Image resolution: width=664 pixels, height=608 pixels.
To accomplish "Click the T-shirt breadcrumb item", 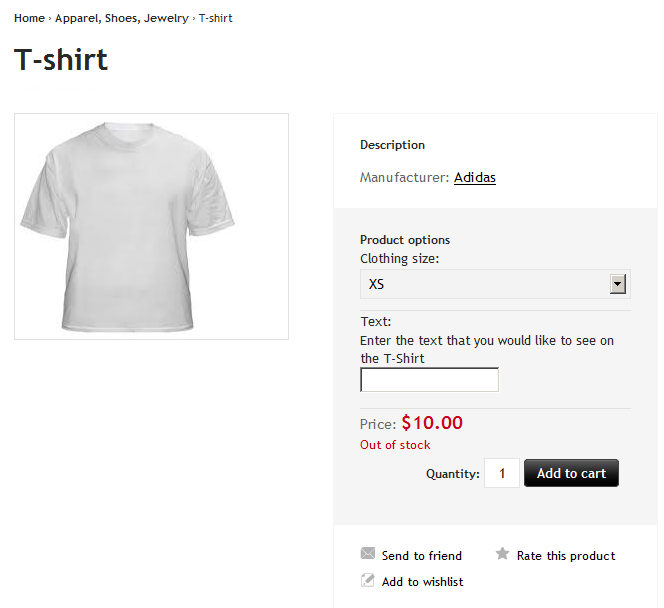I will point(216,18).
